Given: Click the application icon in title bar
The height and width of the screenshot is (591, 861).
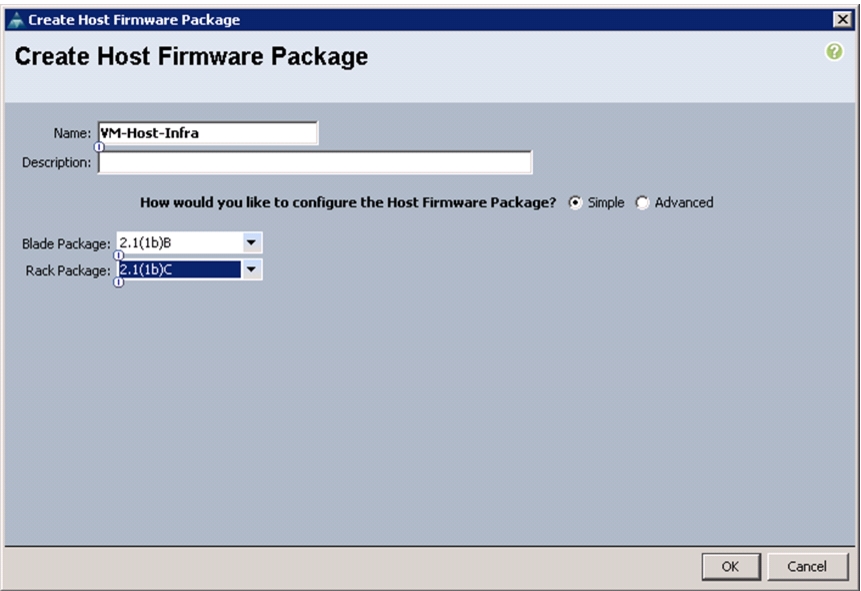Looking at the screenshot, I should pos(17,20).
